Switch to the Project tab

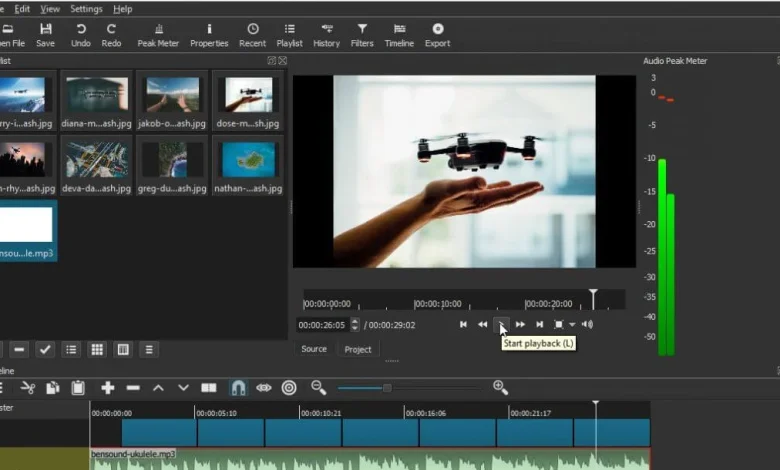(x=358, y=349)
